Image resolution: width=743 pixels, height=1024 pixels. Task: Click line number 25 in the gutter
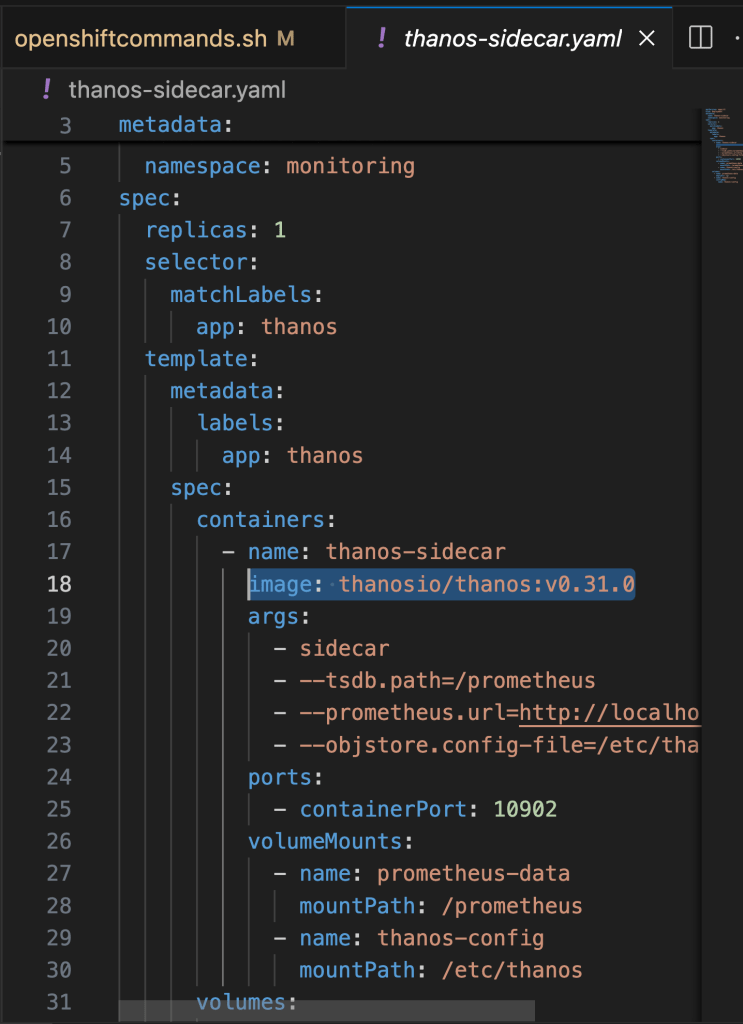(x=59, y=809)
